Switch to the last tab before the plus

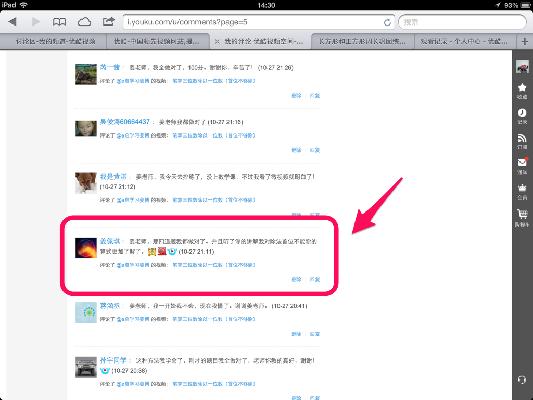coord(464,42)
